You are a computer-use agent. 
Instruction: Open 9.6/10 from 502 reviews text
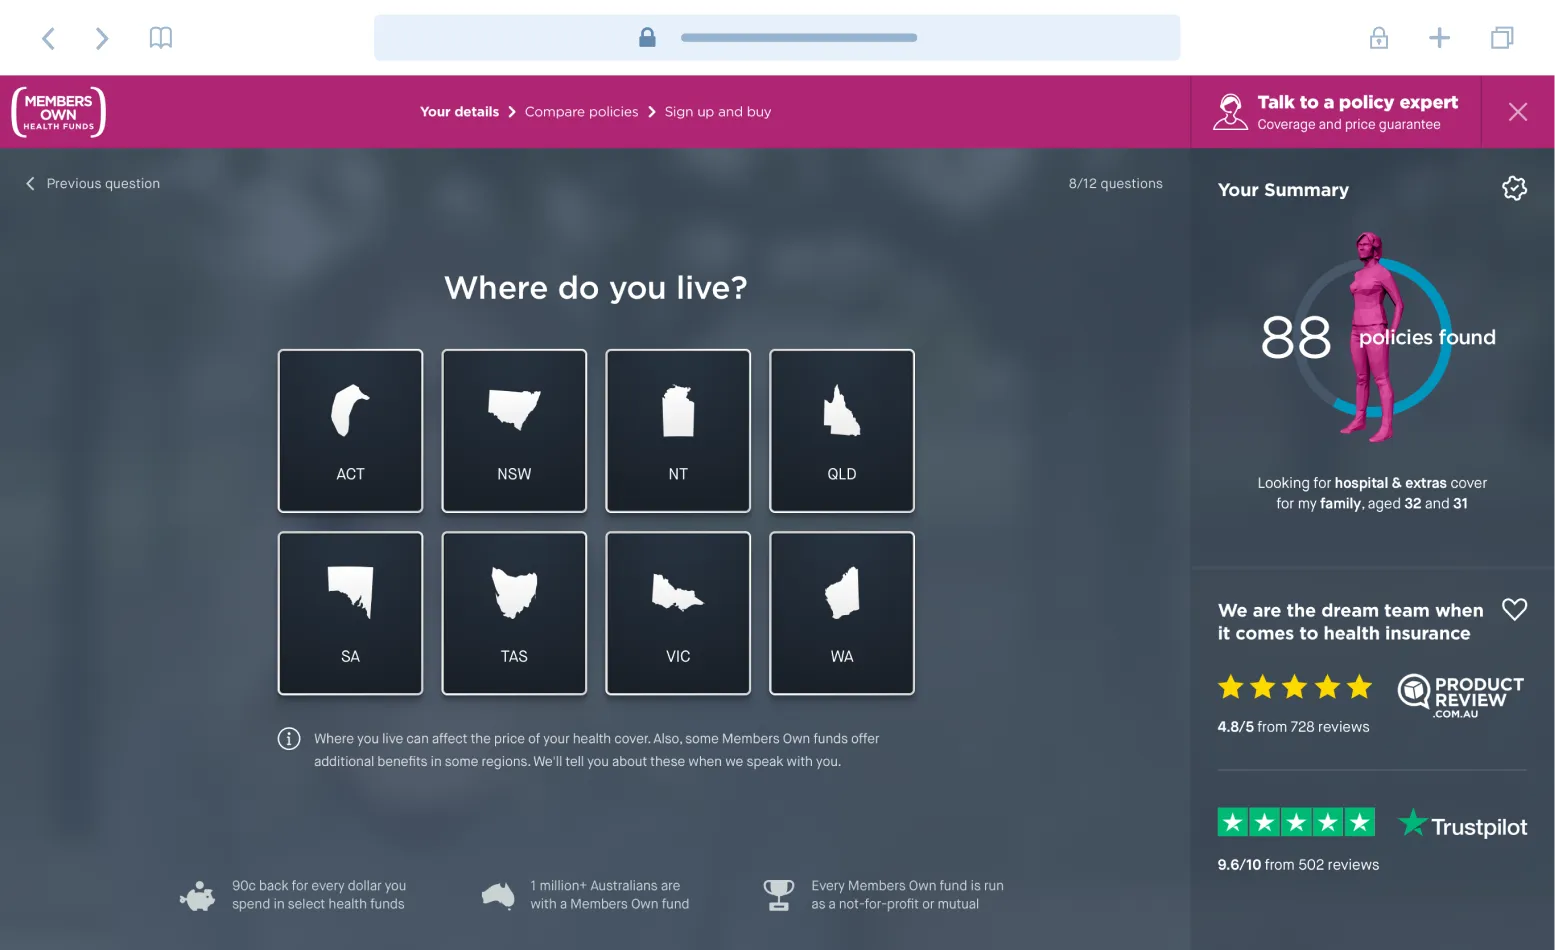tap(1298, 865)
